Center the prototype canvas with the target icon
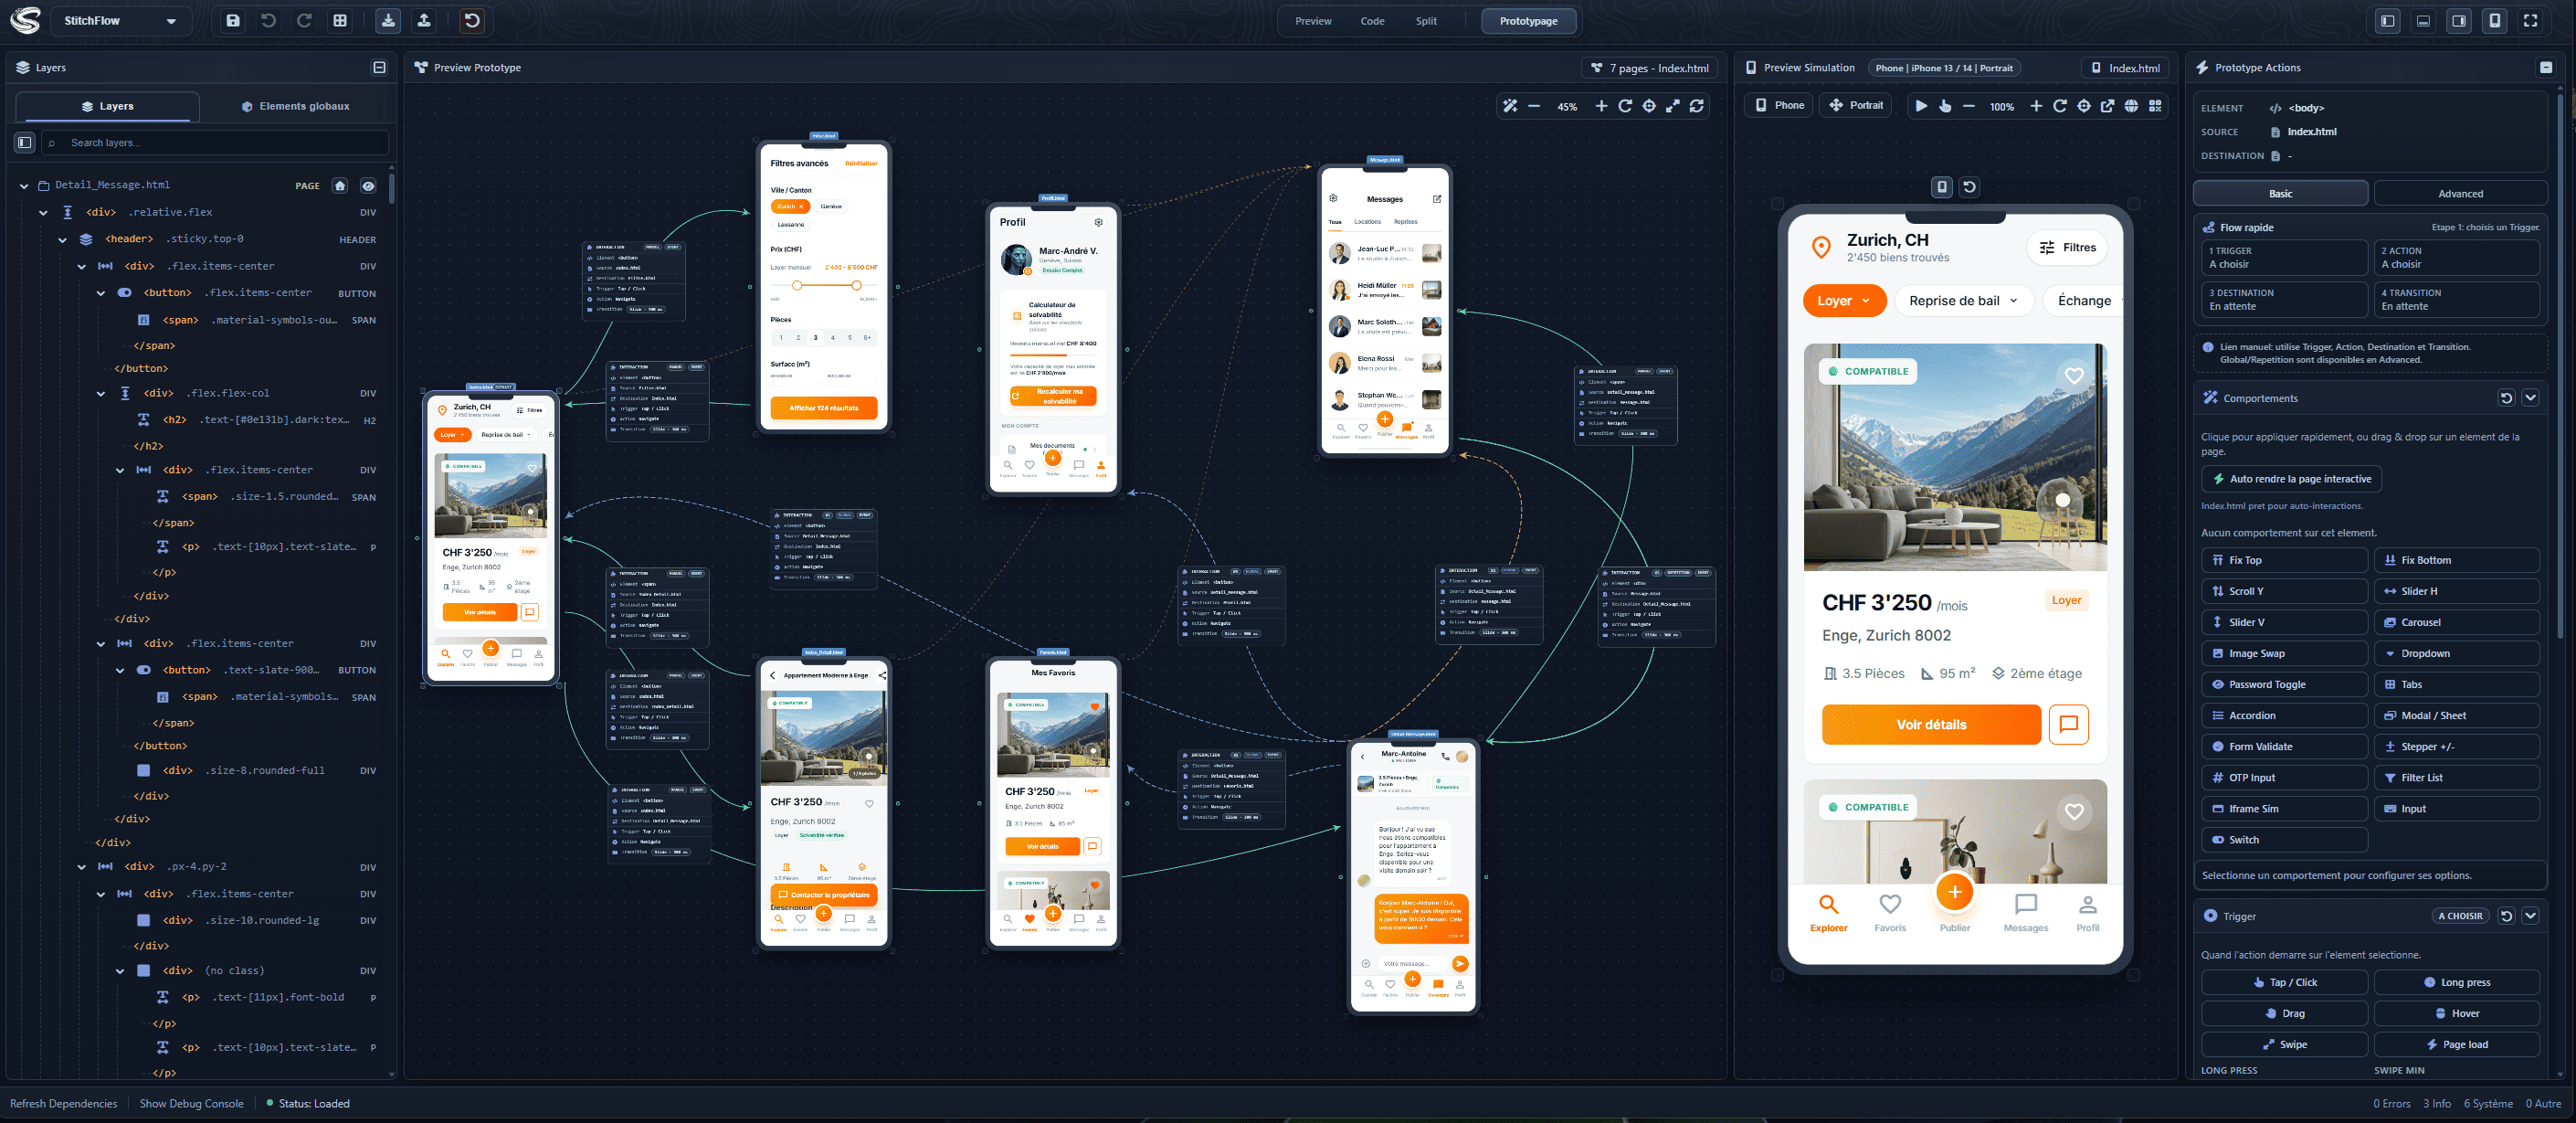This screenshot has height=1123, width=2576. 1649,106
